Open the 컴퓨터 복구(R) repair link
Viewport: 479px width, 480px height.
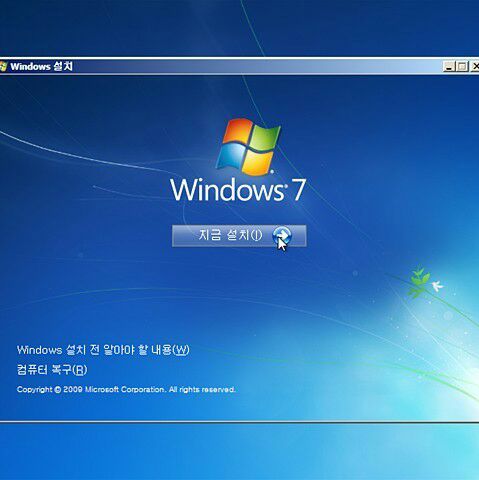[x=52, y=370]
